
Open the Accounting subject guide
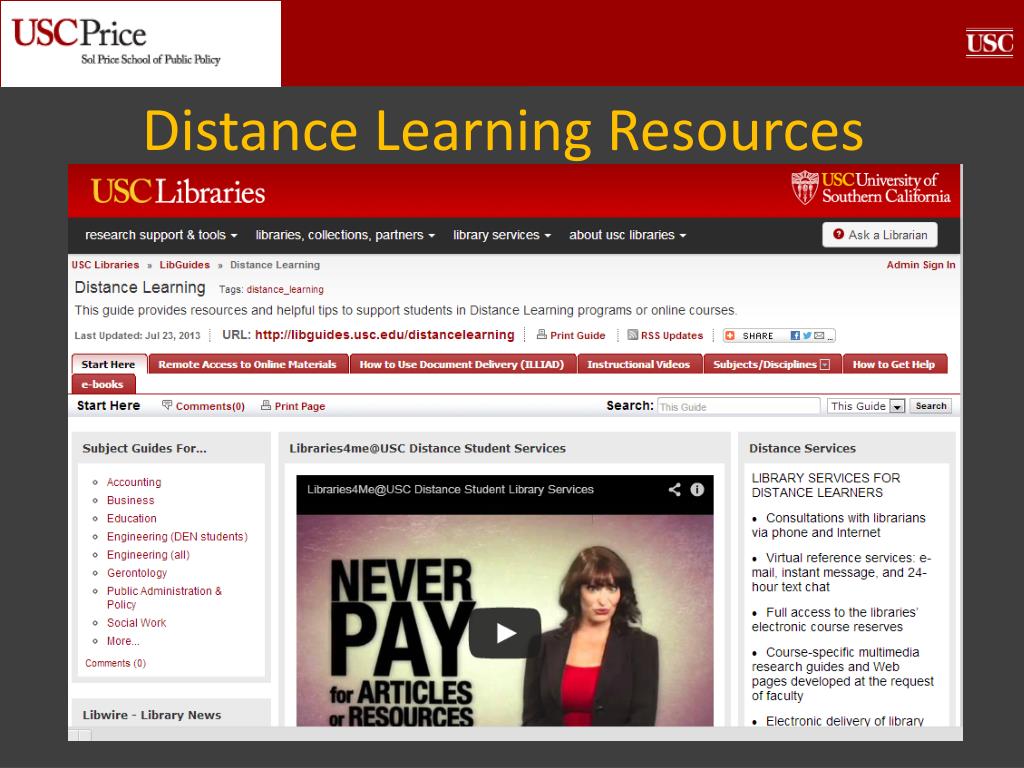pyautogui.click(x=134, y=482)
